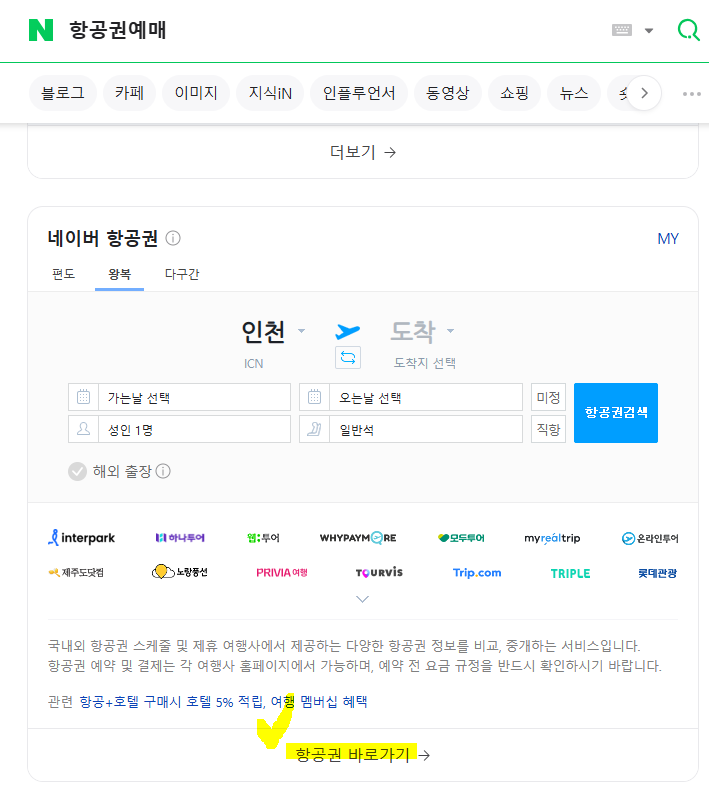Show next search category tabs arrow

click(644, 93)
